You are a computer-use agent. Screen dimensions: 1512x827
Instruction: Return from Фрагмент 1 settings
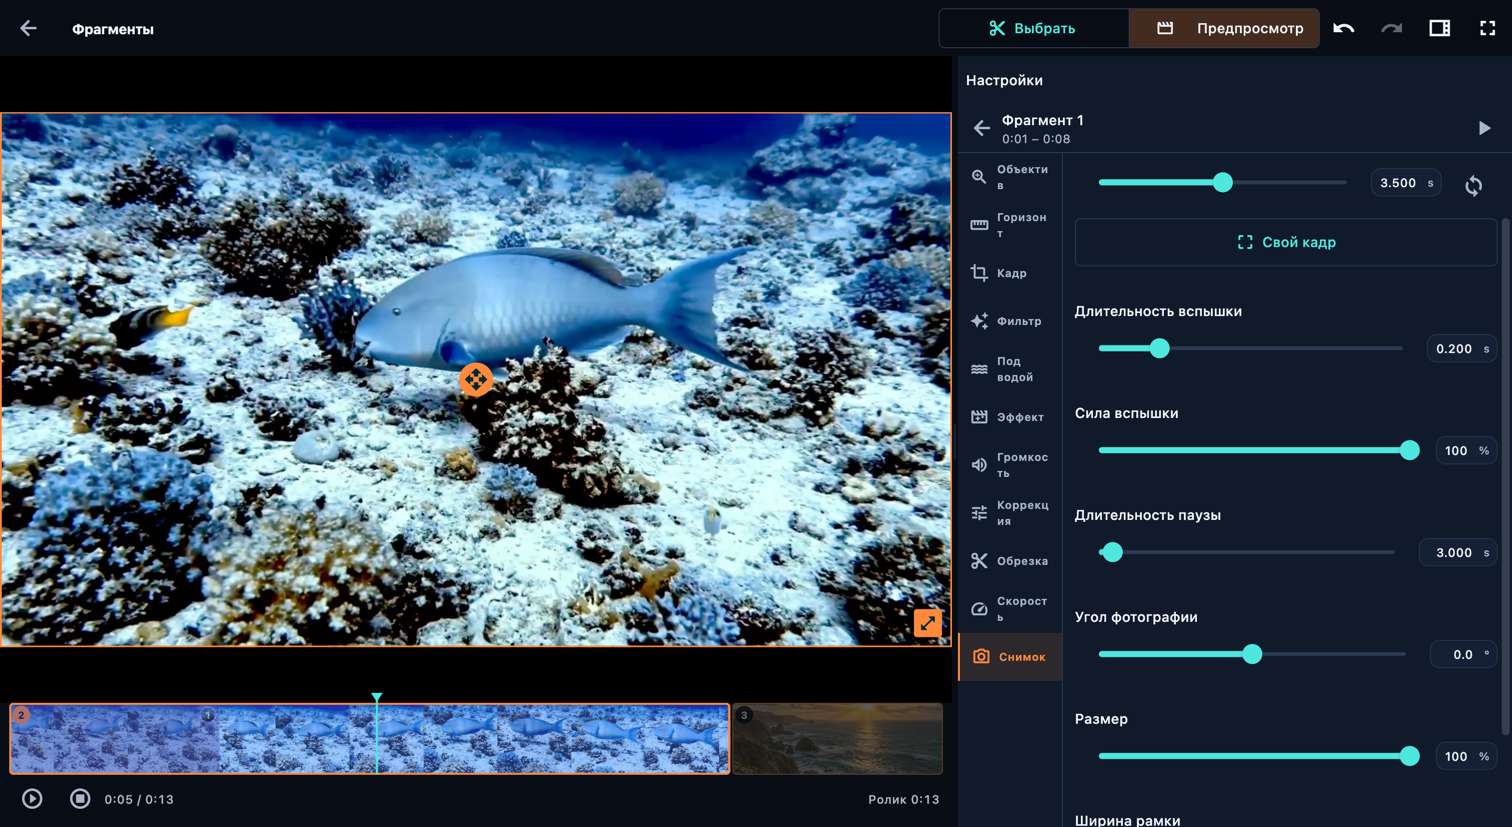coord(981,128)
